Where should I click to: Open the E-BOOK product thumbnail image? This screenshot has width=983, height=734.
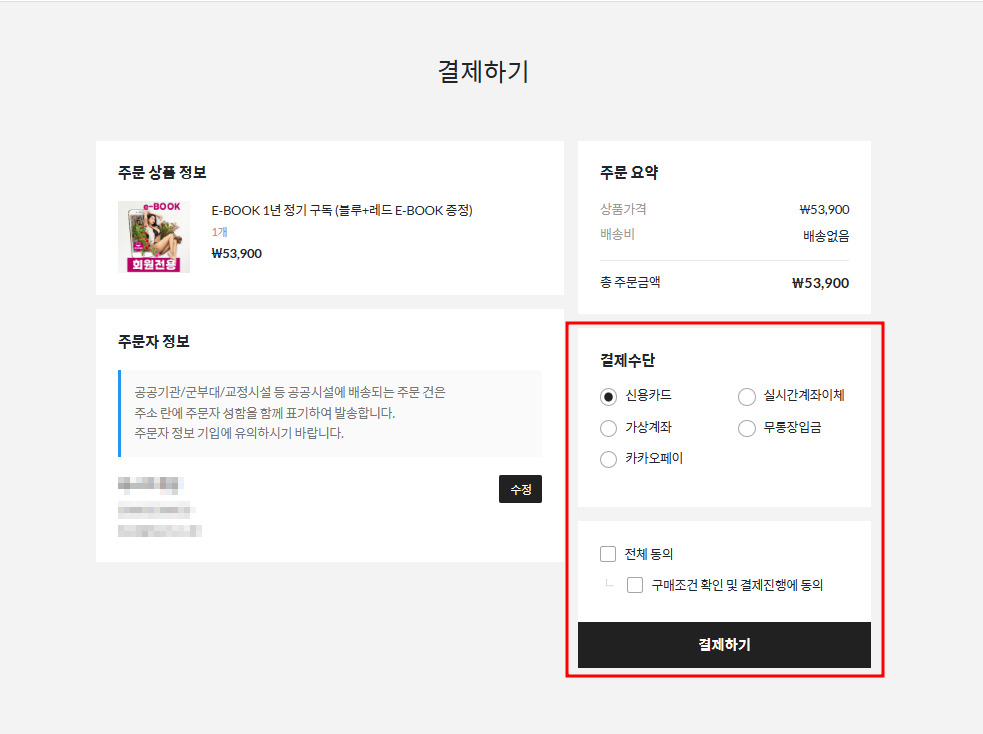(x=154, y=237)
